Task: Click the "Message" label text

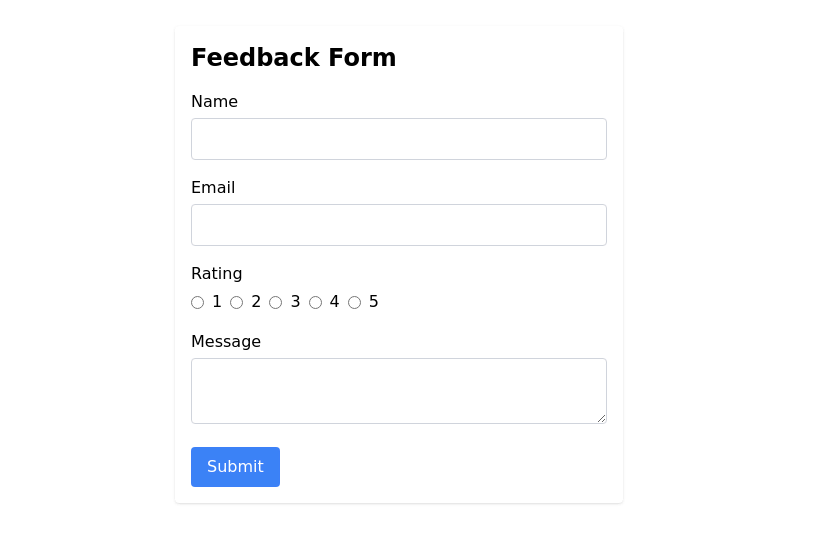Action: click(226, 342)
